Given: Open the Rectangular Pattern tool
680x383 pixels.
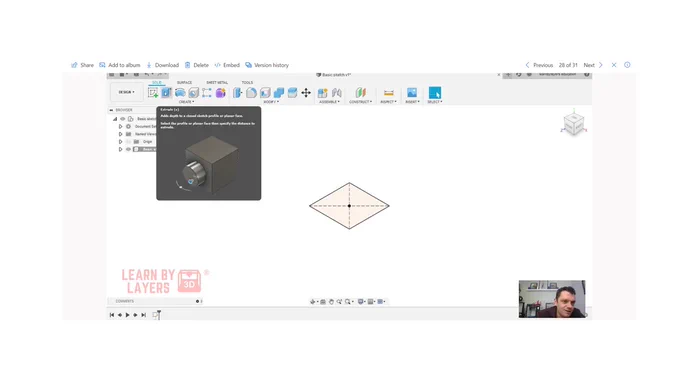Looking at the screenshot, I should (x=207, y=92).
